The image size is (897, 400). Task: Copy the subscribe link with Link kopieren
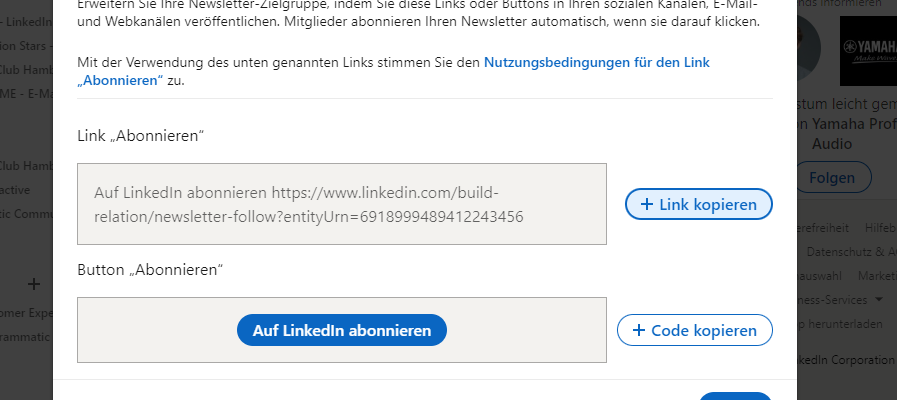tap(698, 204)
